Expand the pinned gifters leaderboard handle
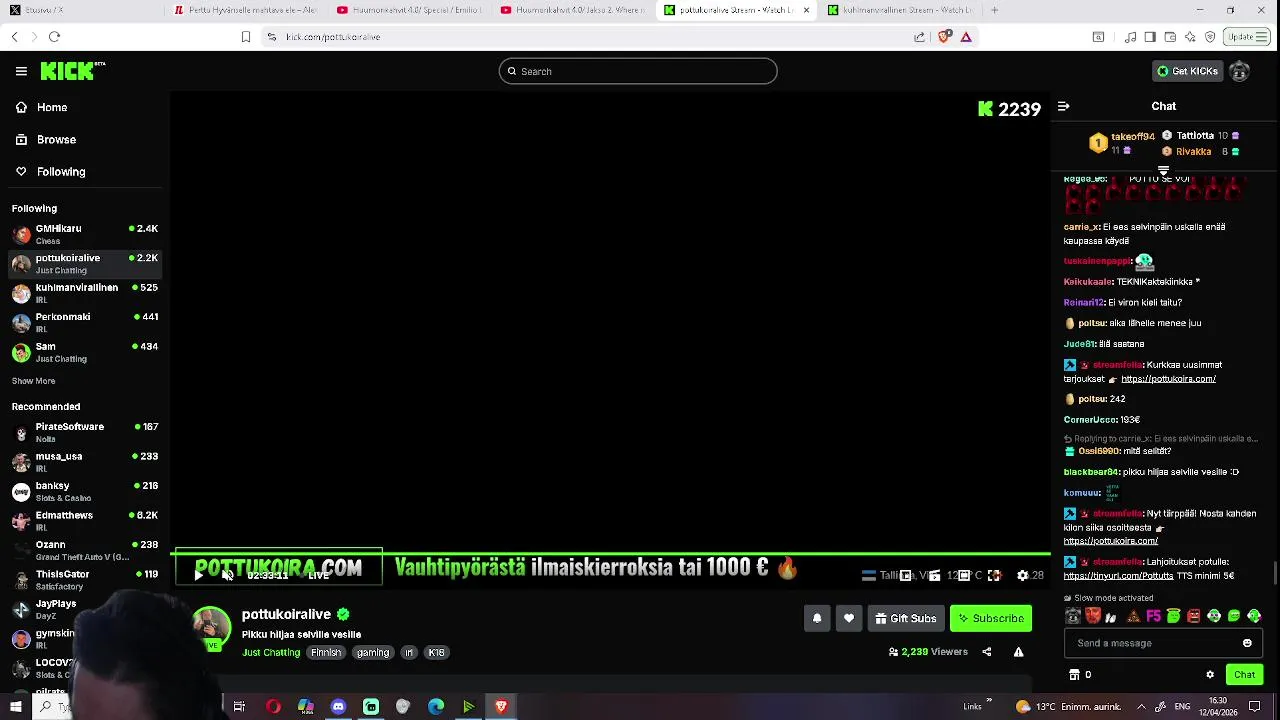This screenshot has height=720, width=1280. click(1163, 171)
